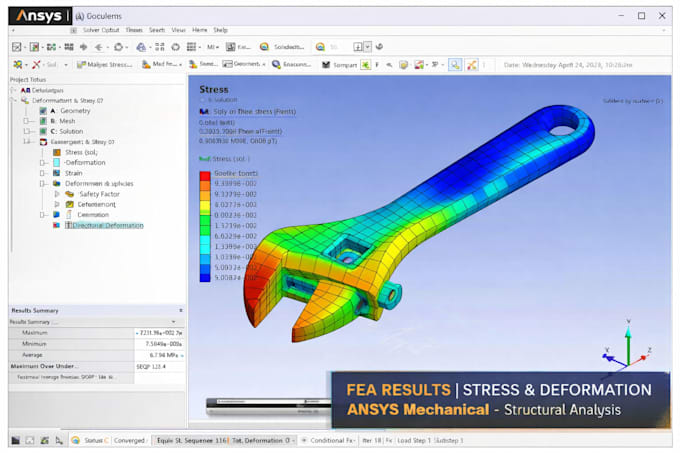Click the red X delete toolbar icon
The height and width of the screenshot is (453, 680).
tap(36, 65)
